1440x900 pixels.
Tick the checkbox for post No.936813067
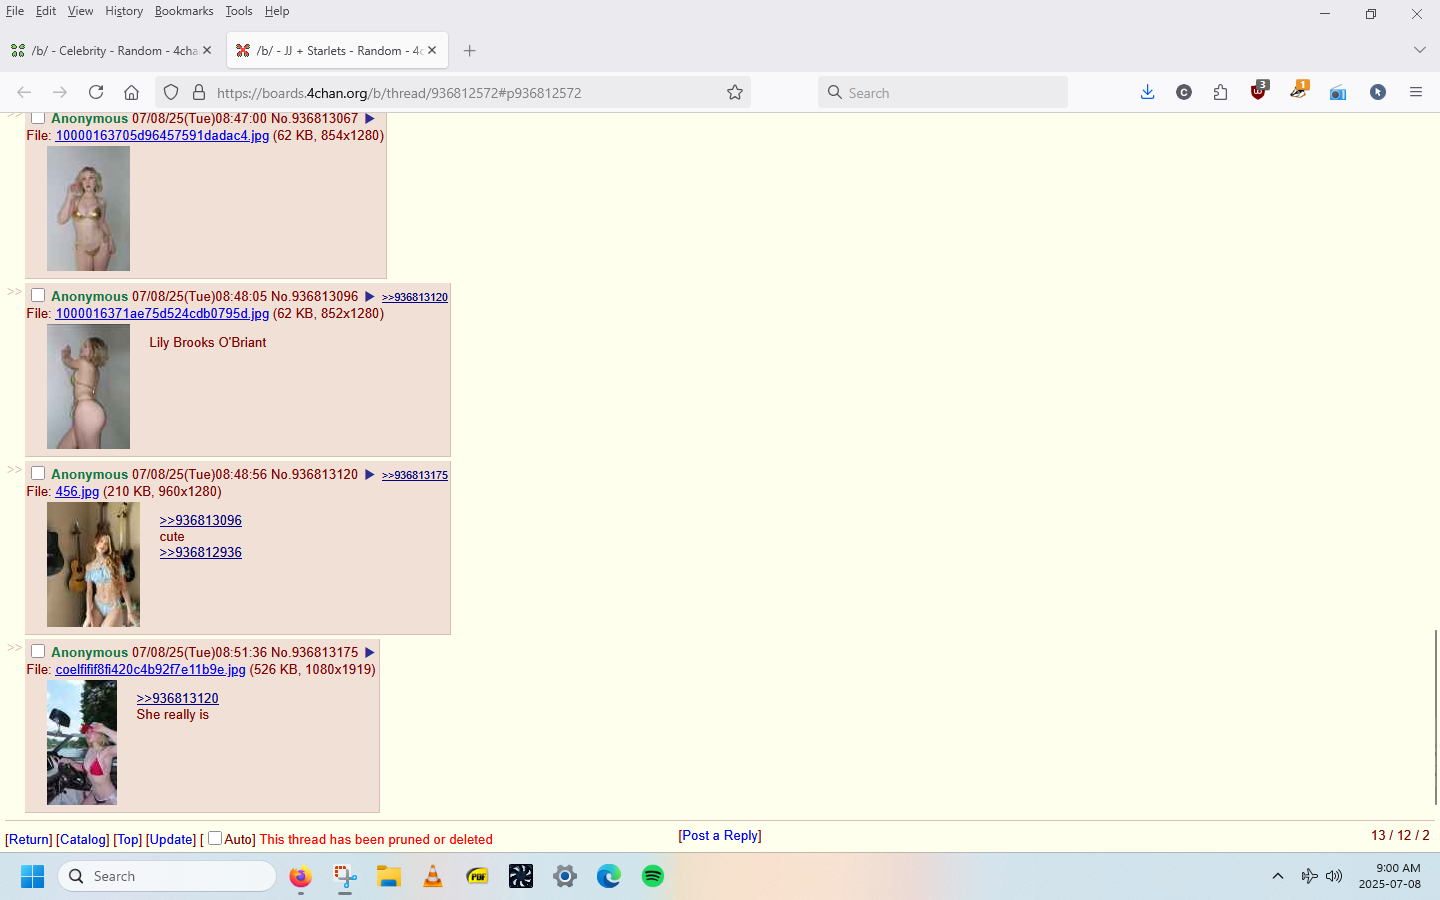(38, 117)
